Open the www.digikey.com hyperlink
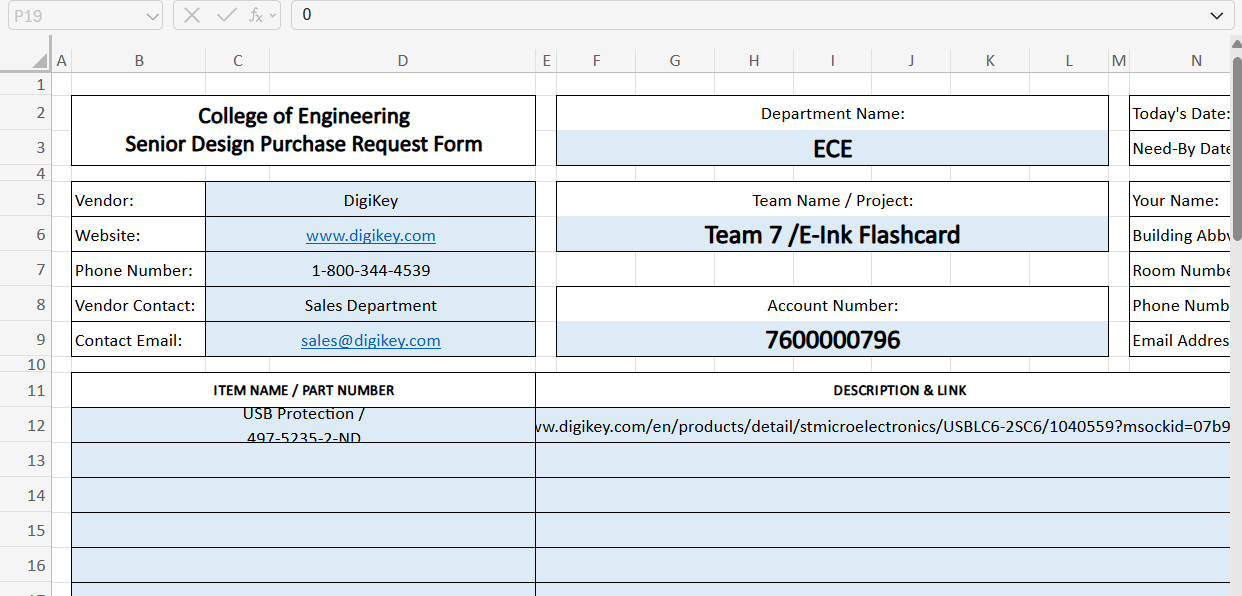This screenshot has height=596, width=1242. tap(370, 234)
